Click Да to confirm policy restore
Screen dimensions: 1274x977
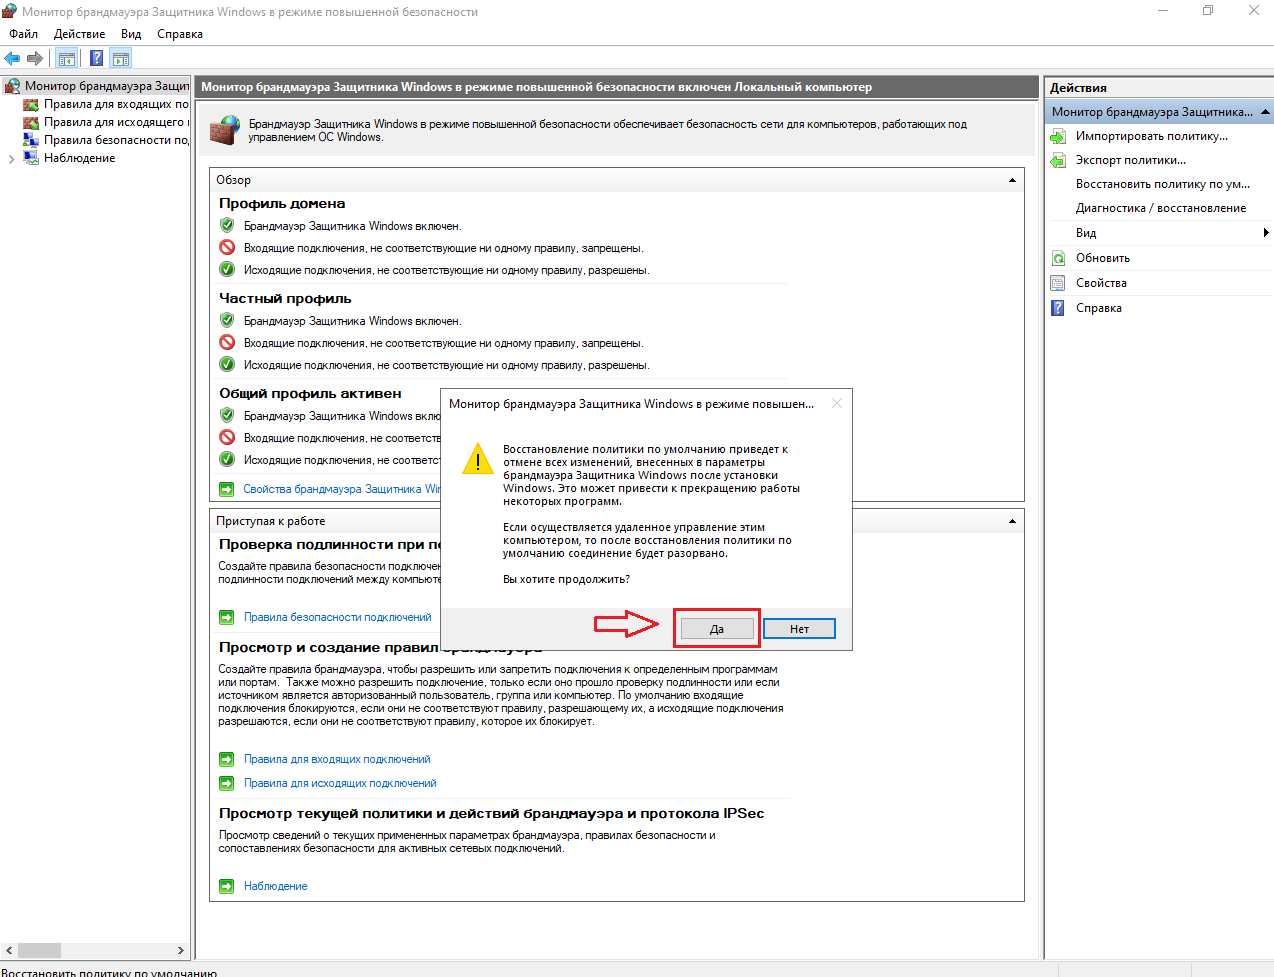(716, 629)
